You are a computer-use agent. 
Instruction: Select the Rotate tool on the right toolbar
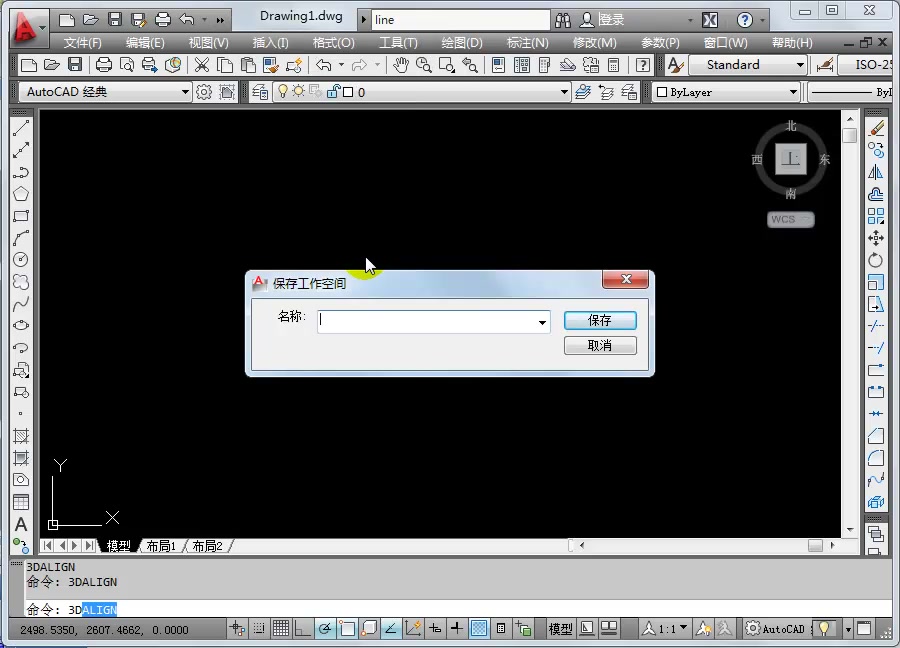coord(876,260)
